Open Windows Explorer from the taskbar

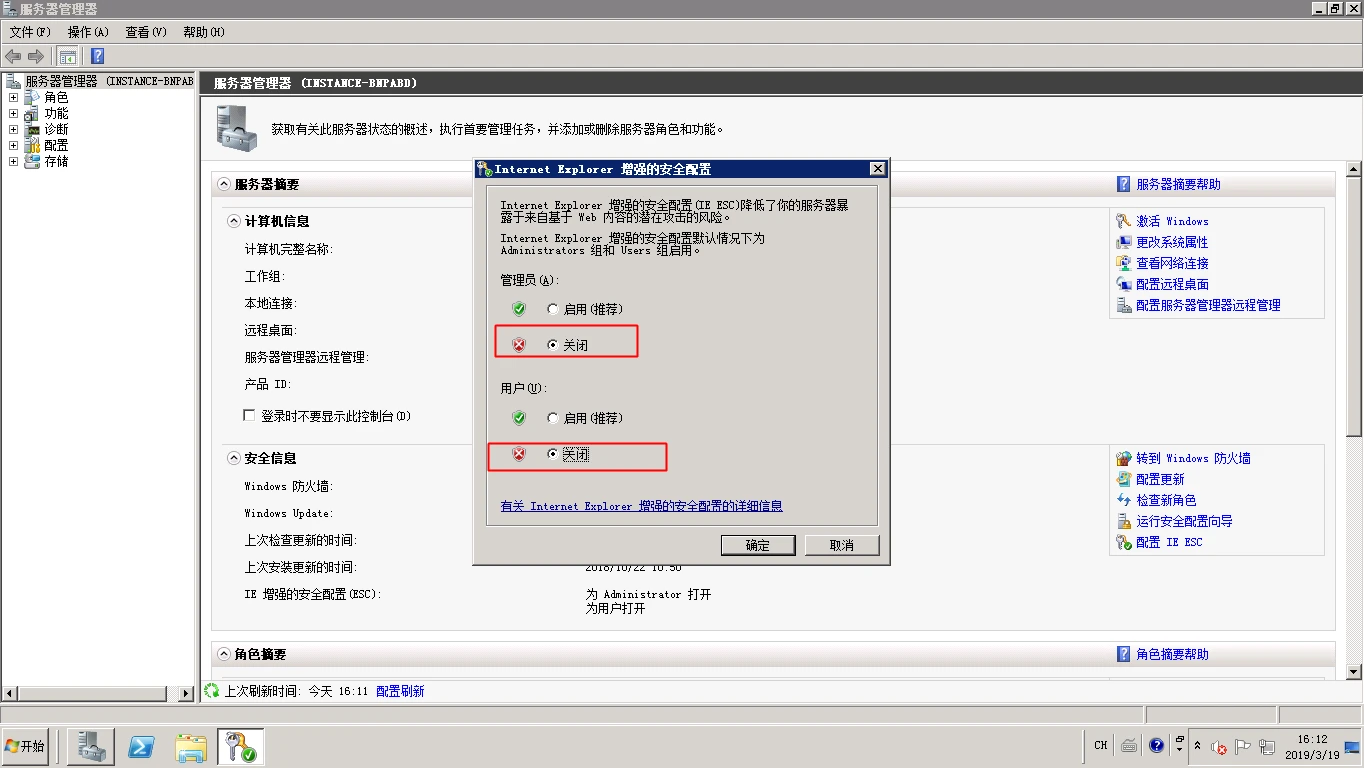point(189,745)
